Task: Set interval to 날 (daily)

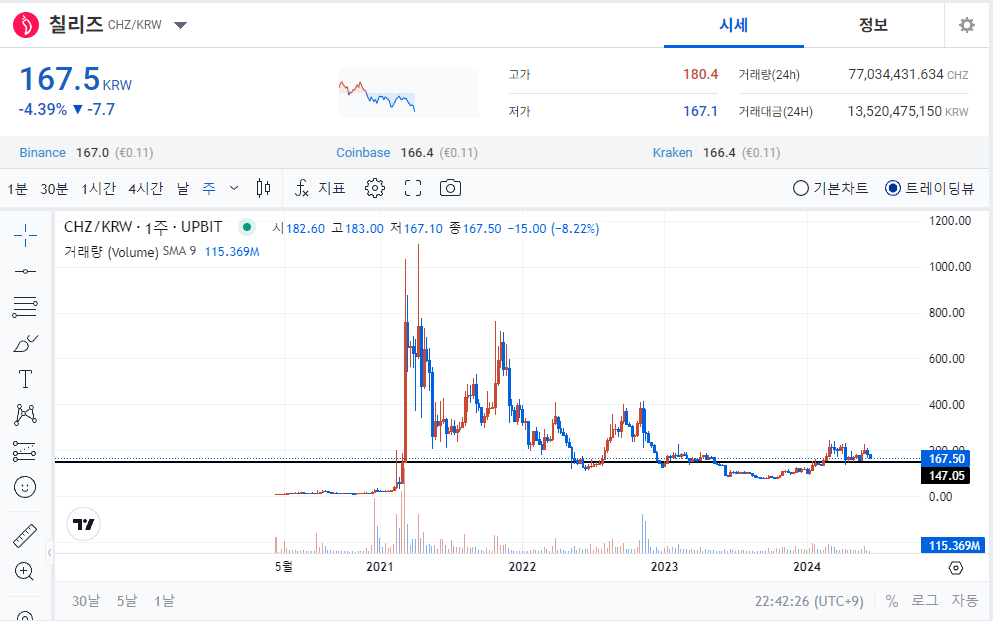Action: coord(183,189)
